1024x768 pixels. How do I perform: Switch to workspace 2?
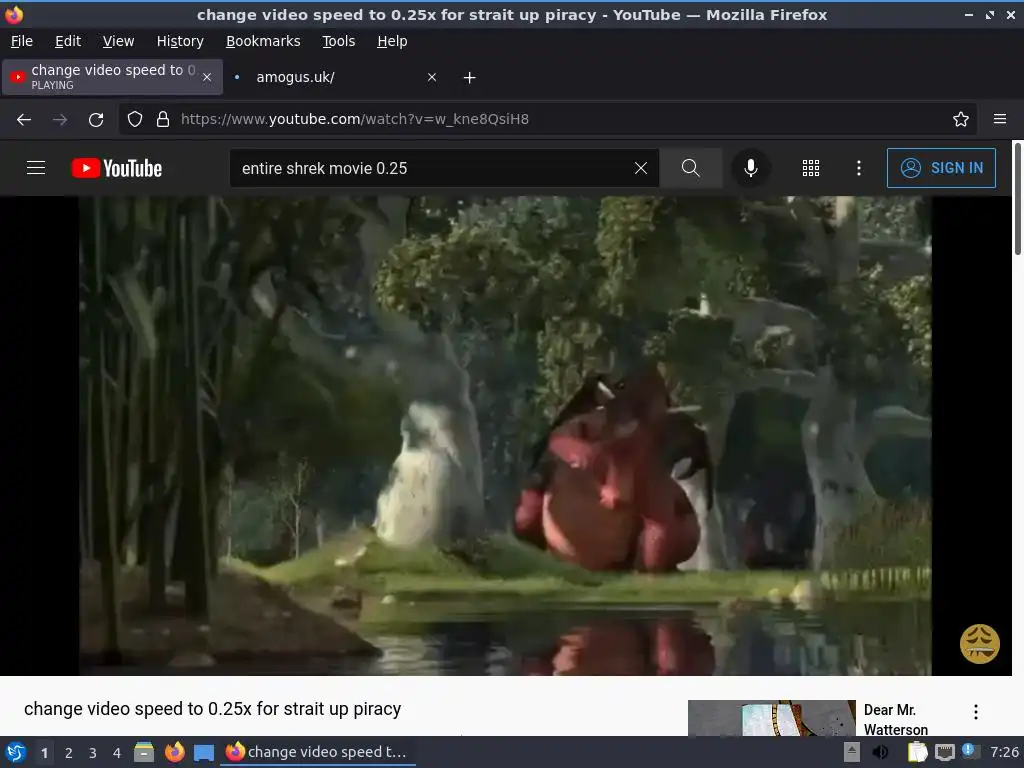69,753
